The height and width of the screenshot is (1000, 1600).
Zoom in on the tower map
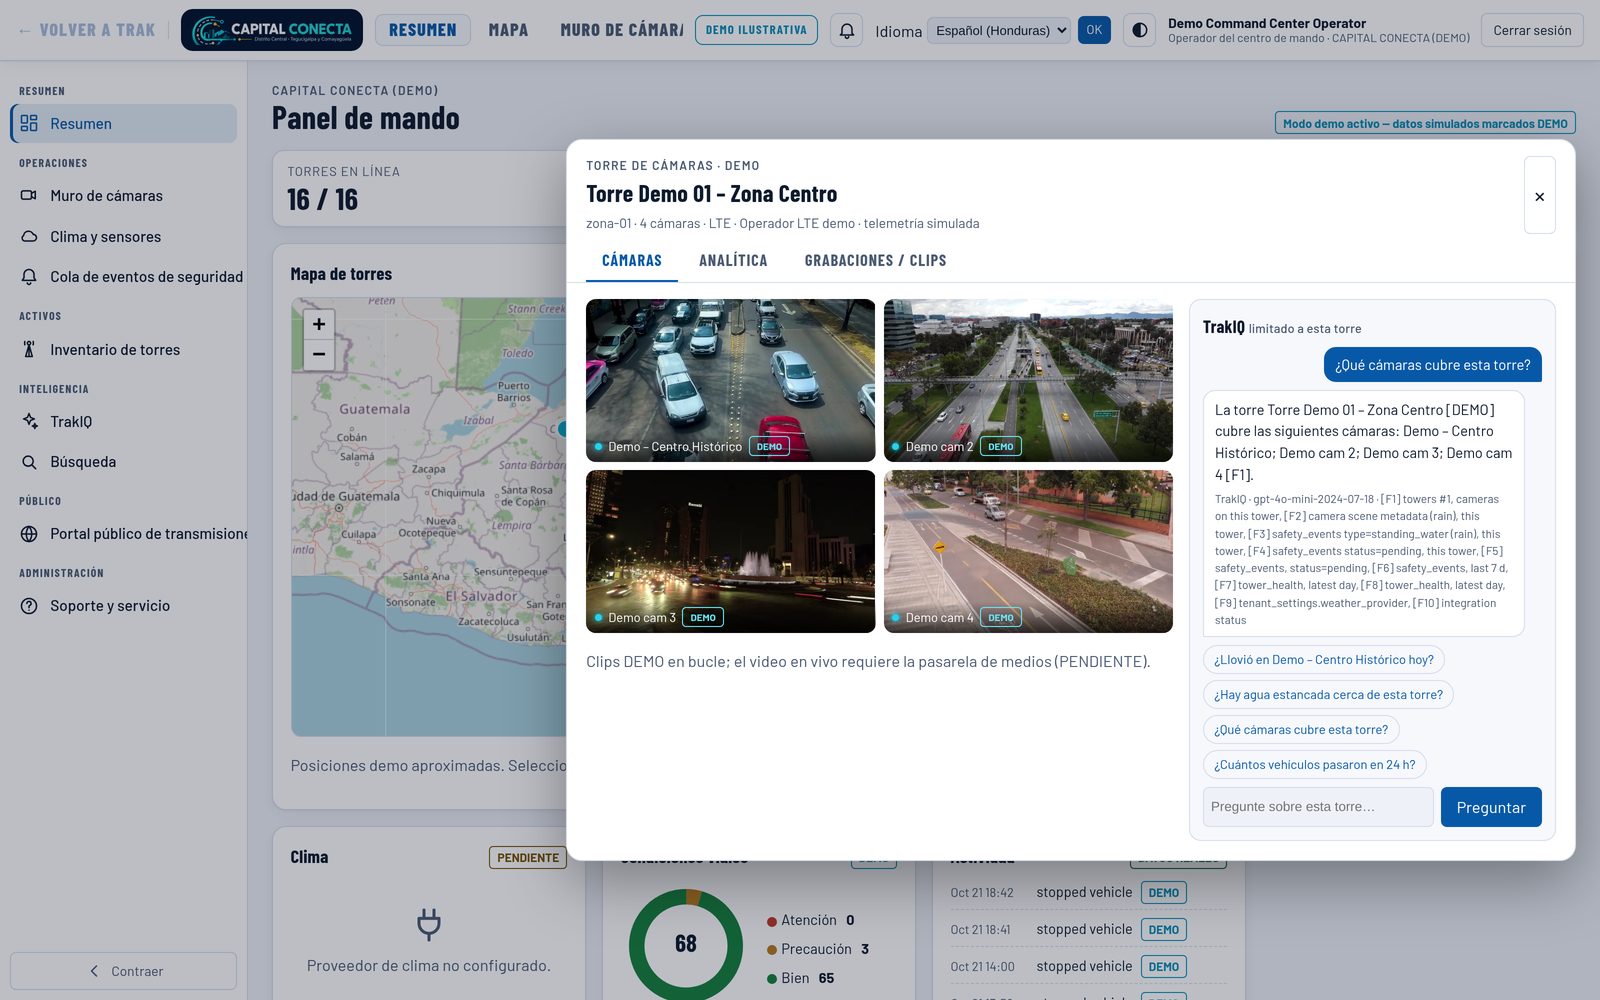(319, 324)
